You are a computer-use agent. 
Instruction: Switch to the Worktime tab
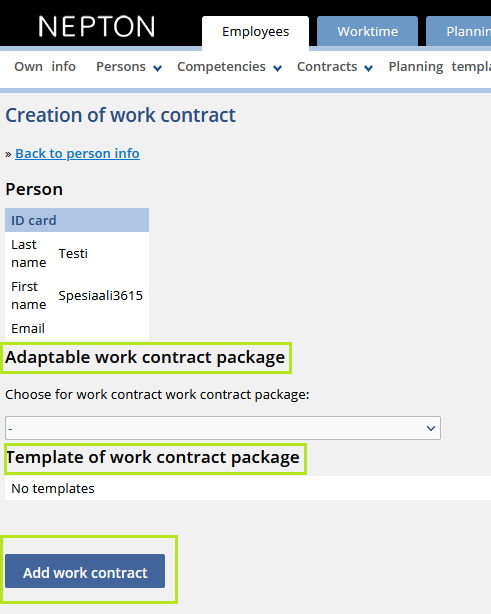(367, 31)
